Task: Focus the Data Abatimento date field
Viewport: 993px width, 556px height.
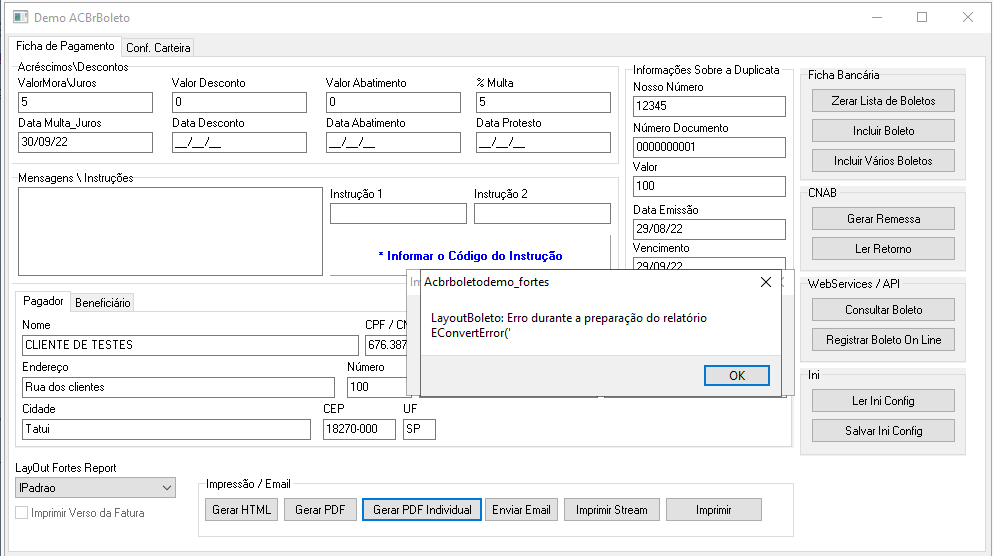Action: (393, 142)
